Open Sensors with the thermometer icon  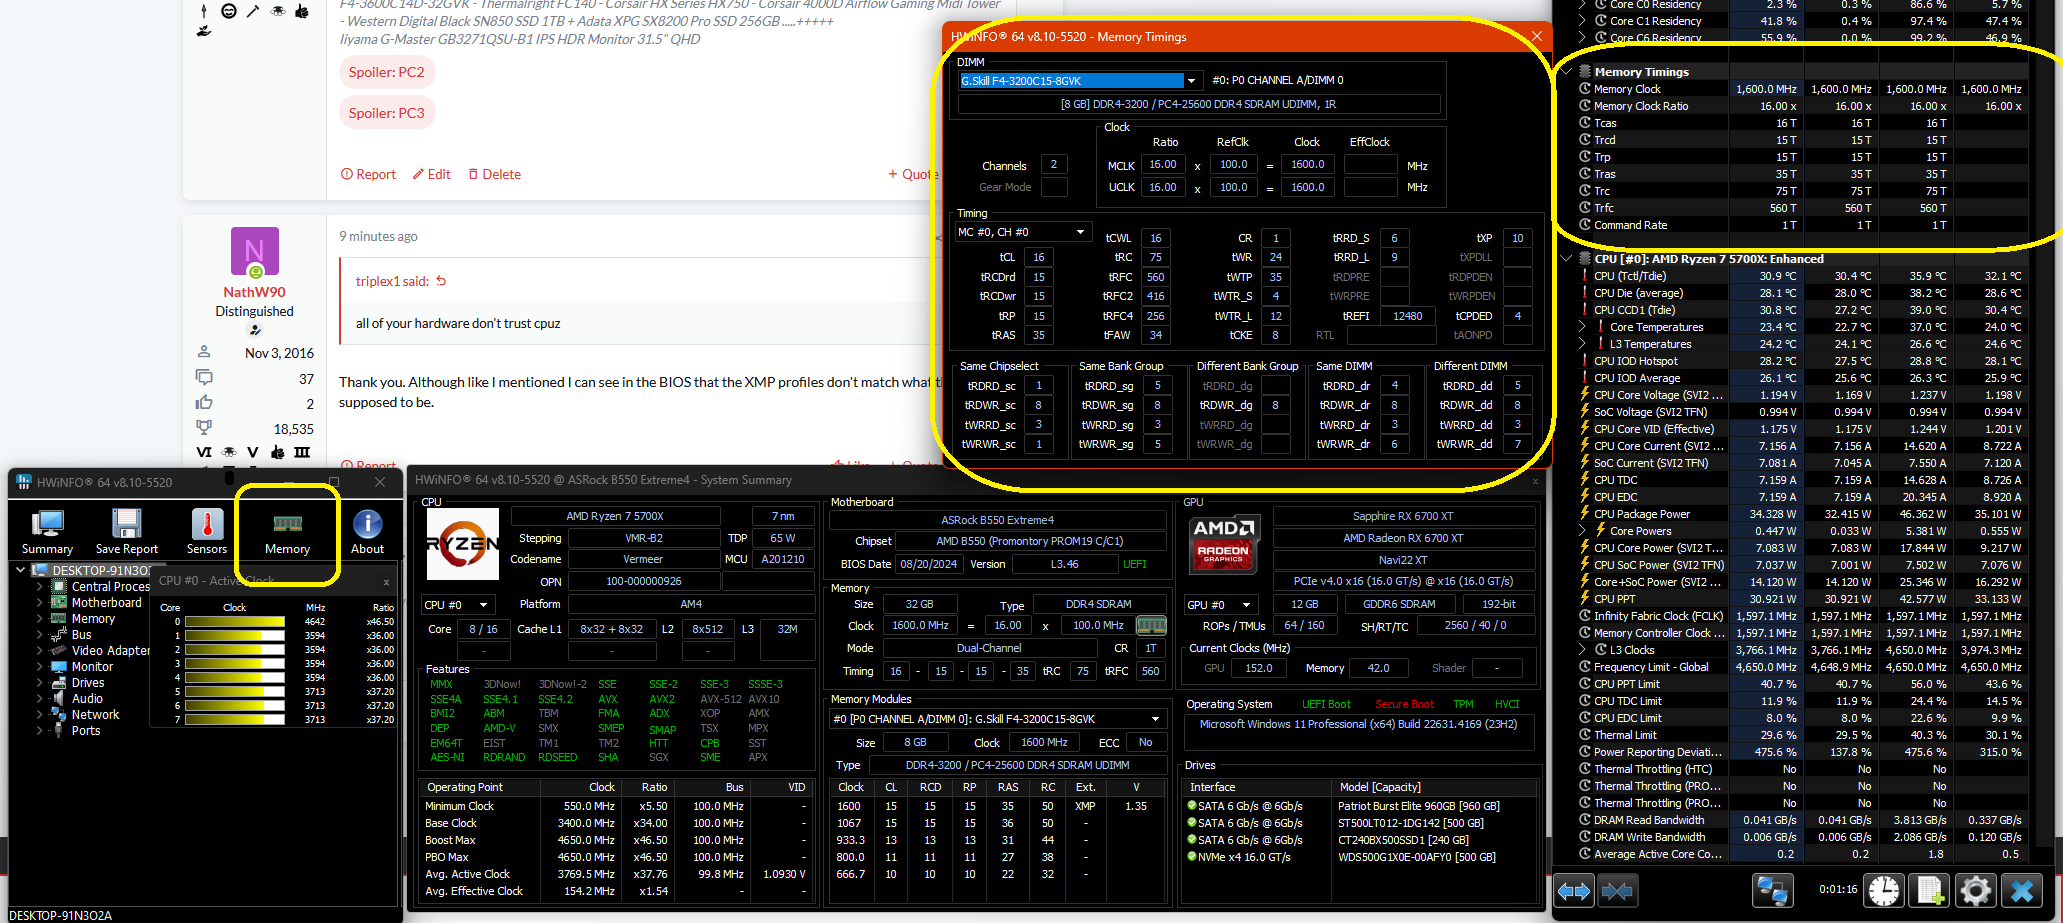coord(207,531)
